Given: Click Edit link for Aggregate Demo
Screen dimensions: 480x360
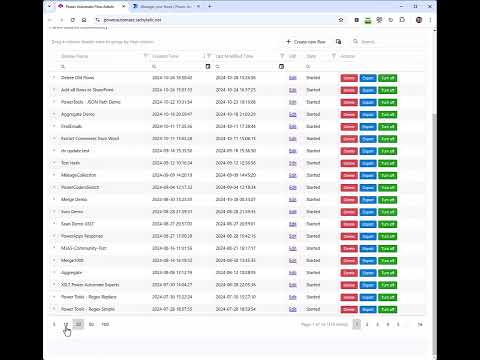Looking at the screenshot, I should (293, 114).
